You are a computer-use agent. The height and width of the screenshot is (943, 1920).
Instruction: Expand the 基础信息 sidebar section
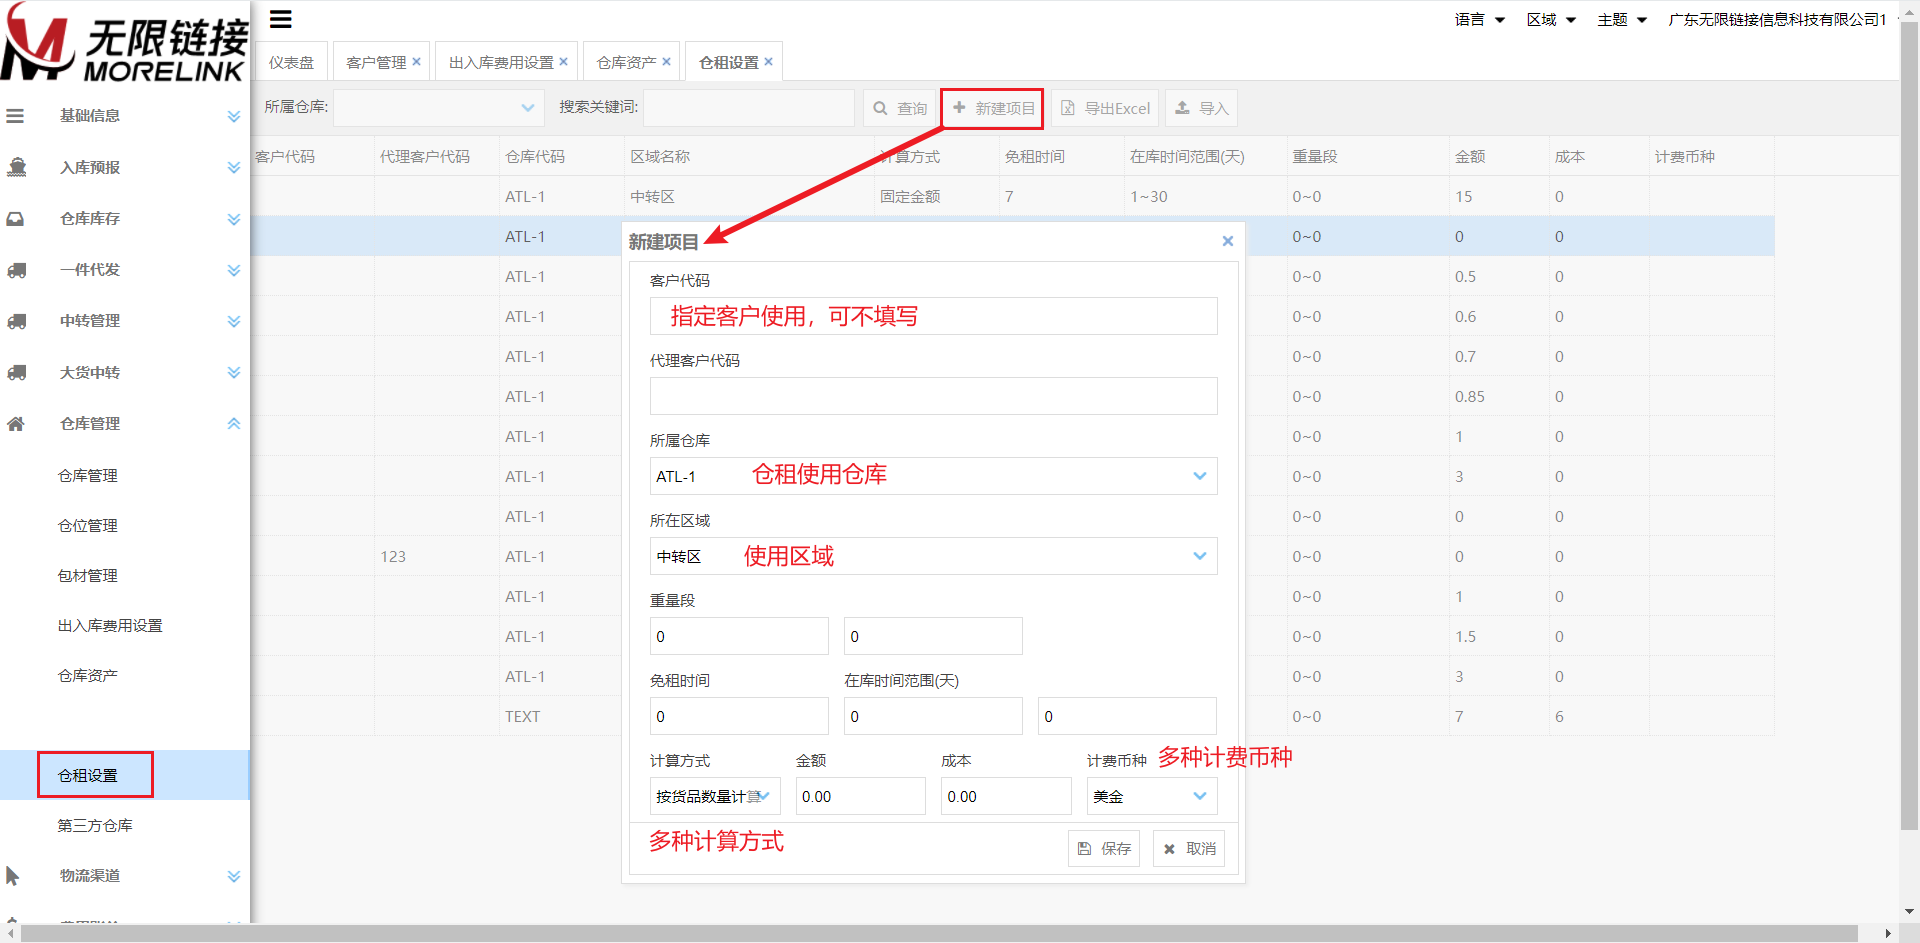coord(234,116)
